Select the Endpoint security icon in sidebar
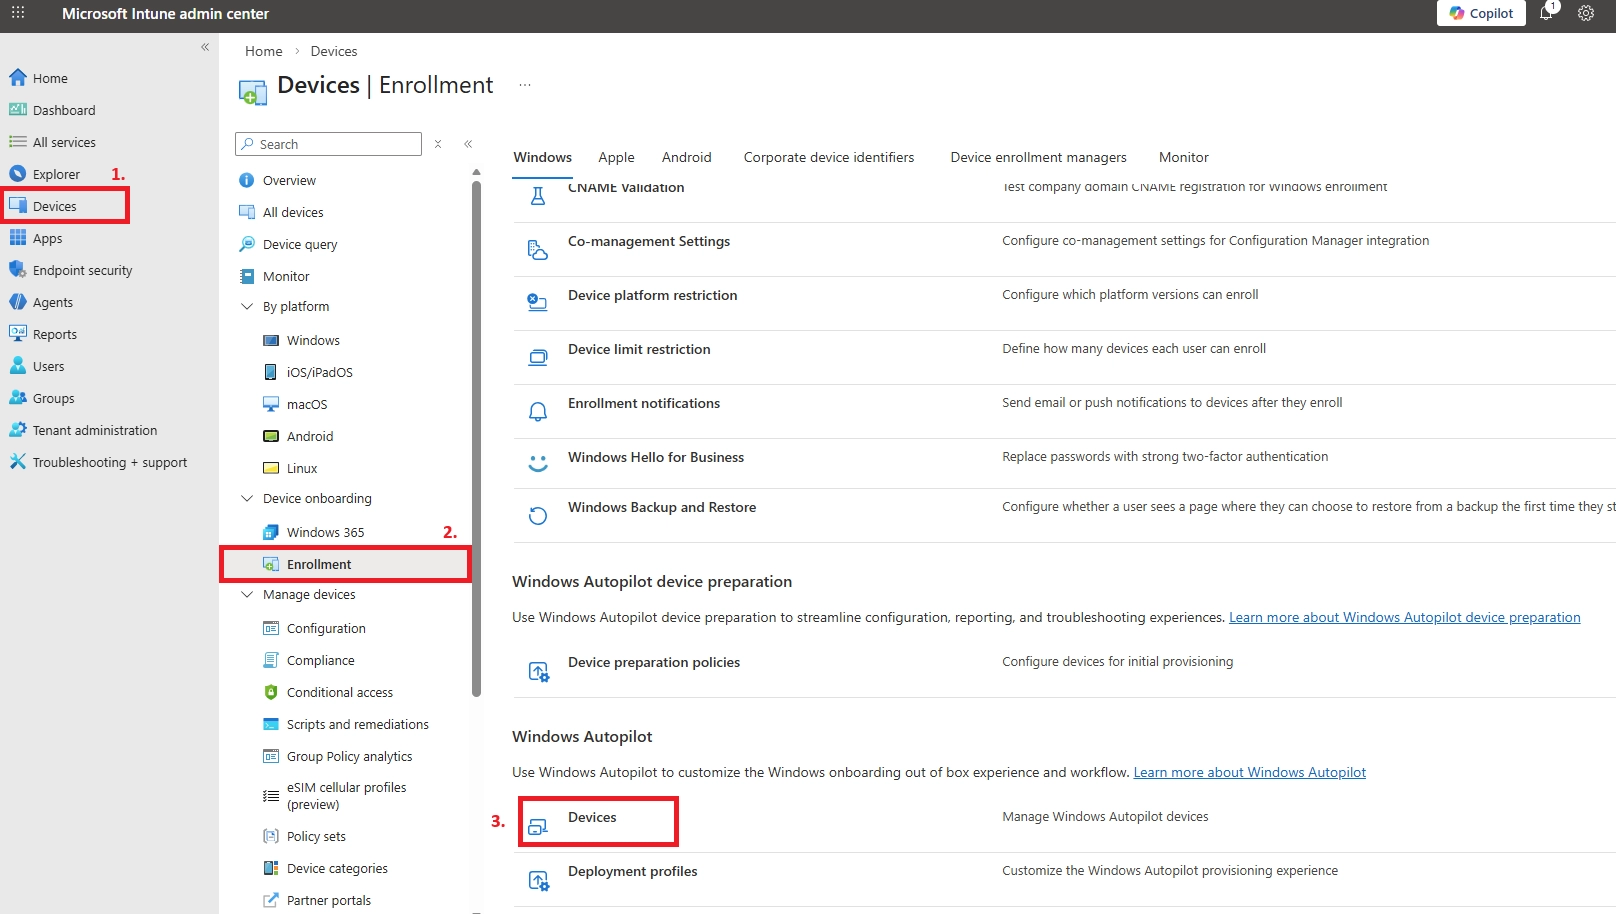This screenshot has height=914, width=1616. [x=17, y=270]
